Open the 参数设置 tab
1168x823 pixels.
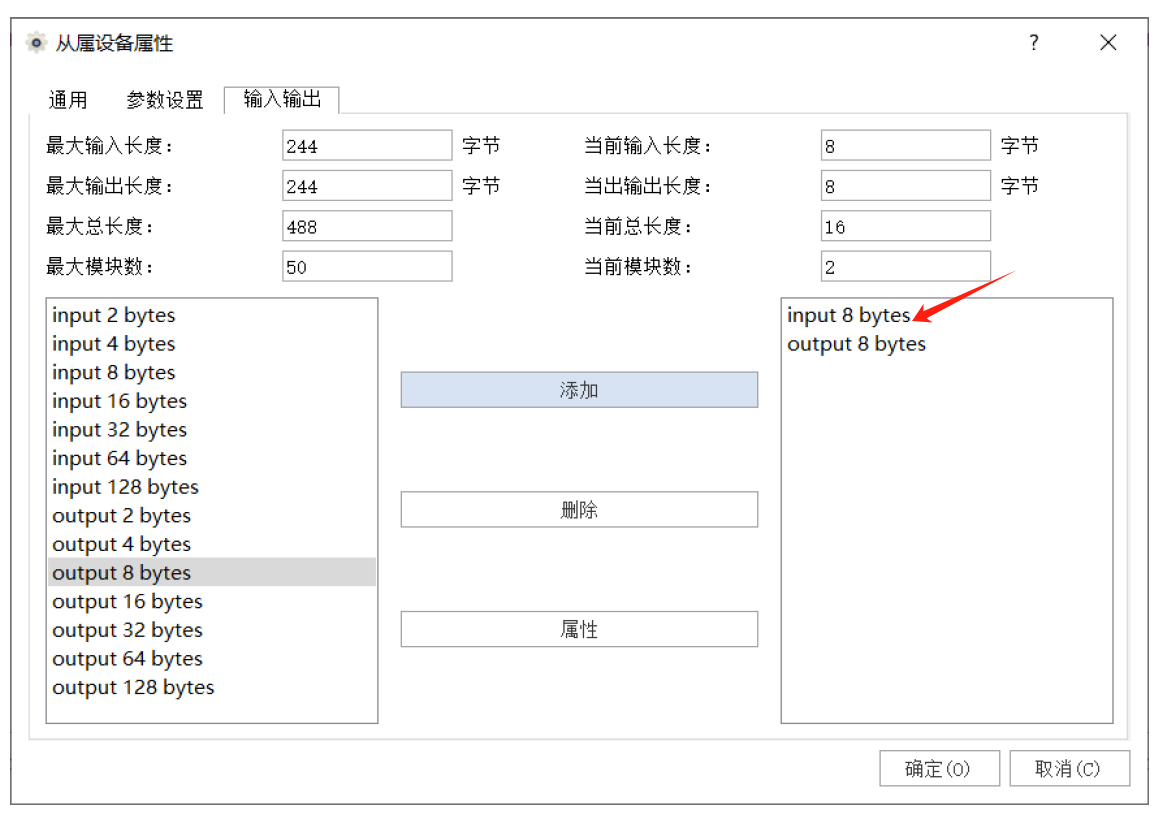coord(165,100)
